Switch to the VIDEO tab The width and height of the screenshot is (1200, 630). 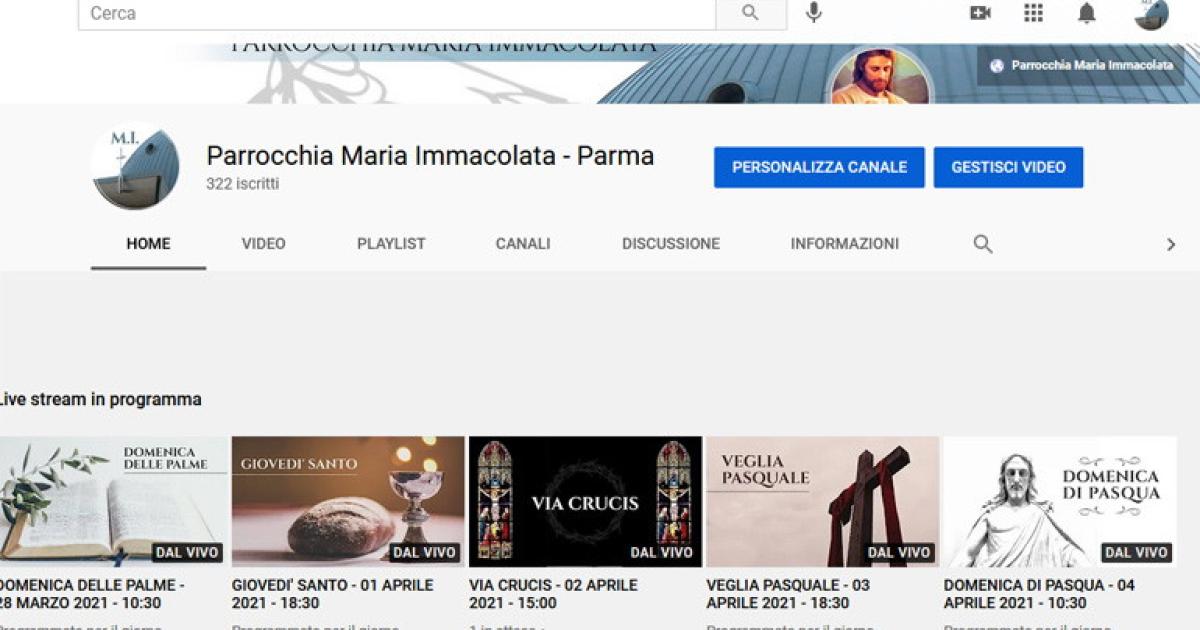click(263, 244)
